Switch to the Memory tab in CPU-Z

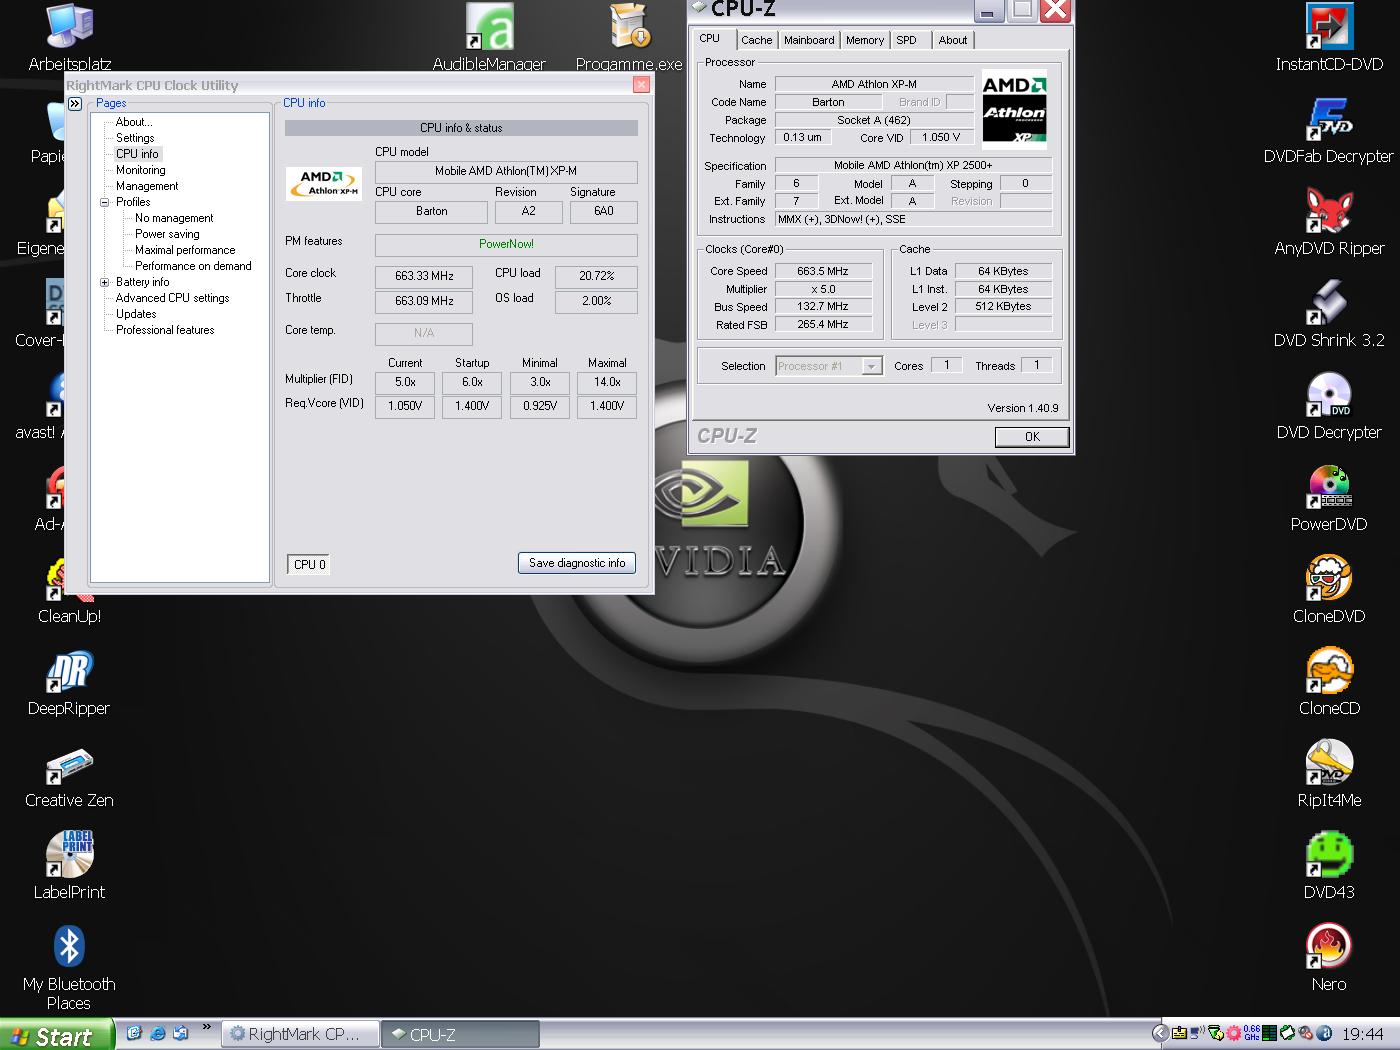click(864, 40)
